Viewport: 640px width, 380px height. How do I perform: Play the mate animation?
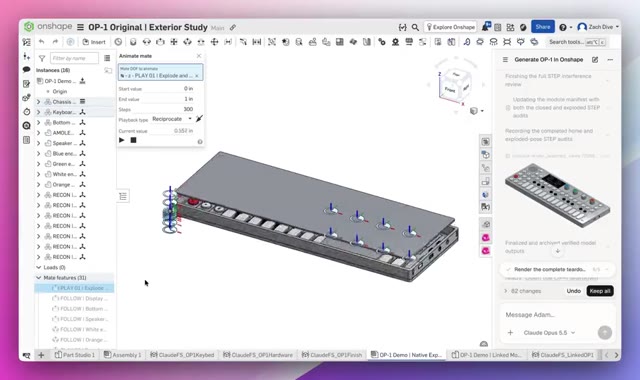point(122,140)
